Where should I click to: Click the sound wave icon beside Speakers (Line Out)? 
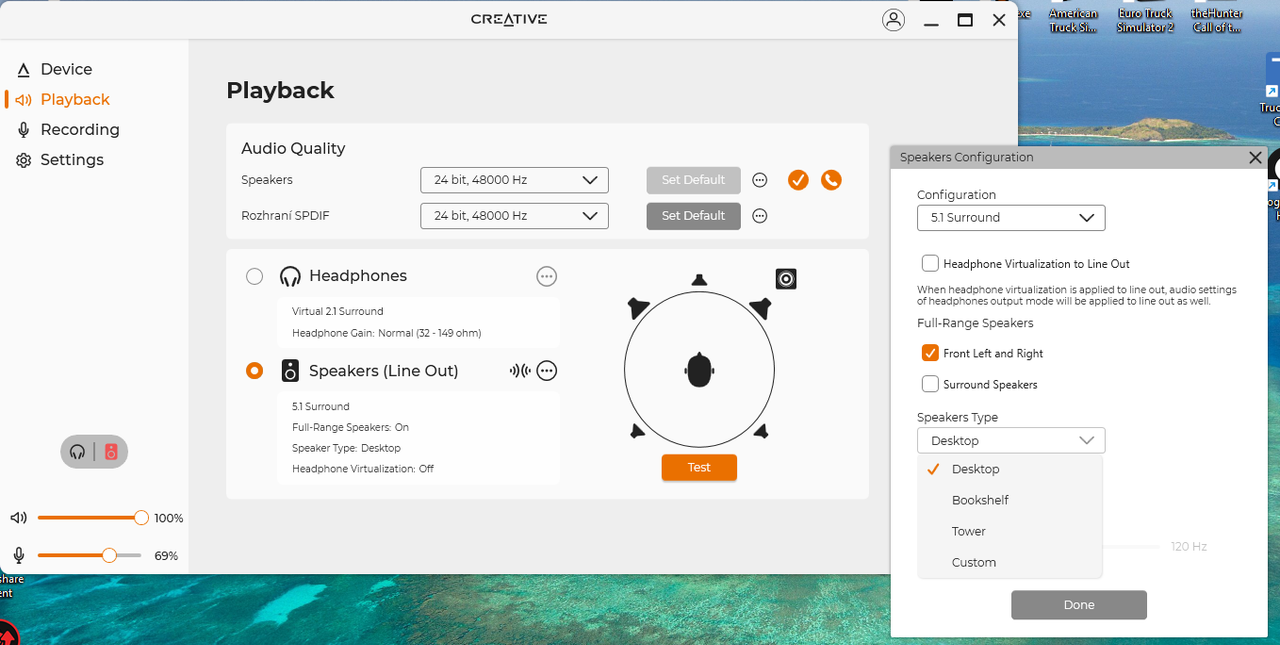(x=520, y=371)
